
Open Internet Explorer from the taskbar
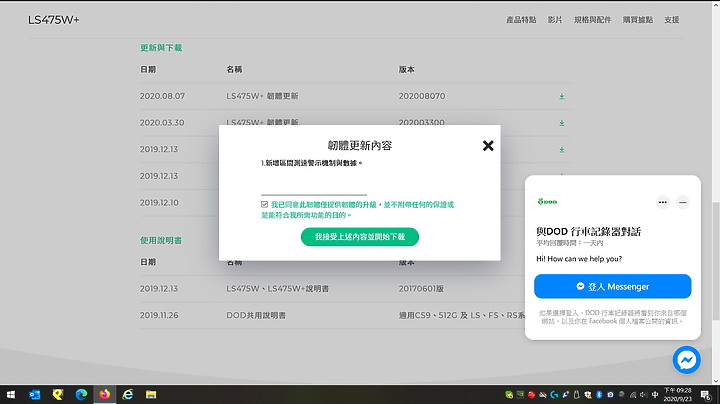tap(128, 394)
